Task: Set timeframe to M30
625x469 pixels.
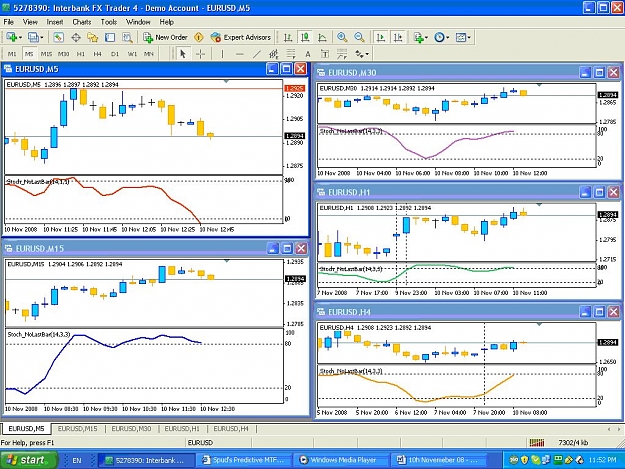Action: pyautogui.click(x=63, y=54)
